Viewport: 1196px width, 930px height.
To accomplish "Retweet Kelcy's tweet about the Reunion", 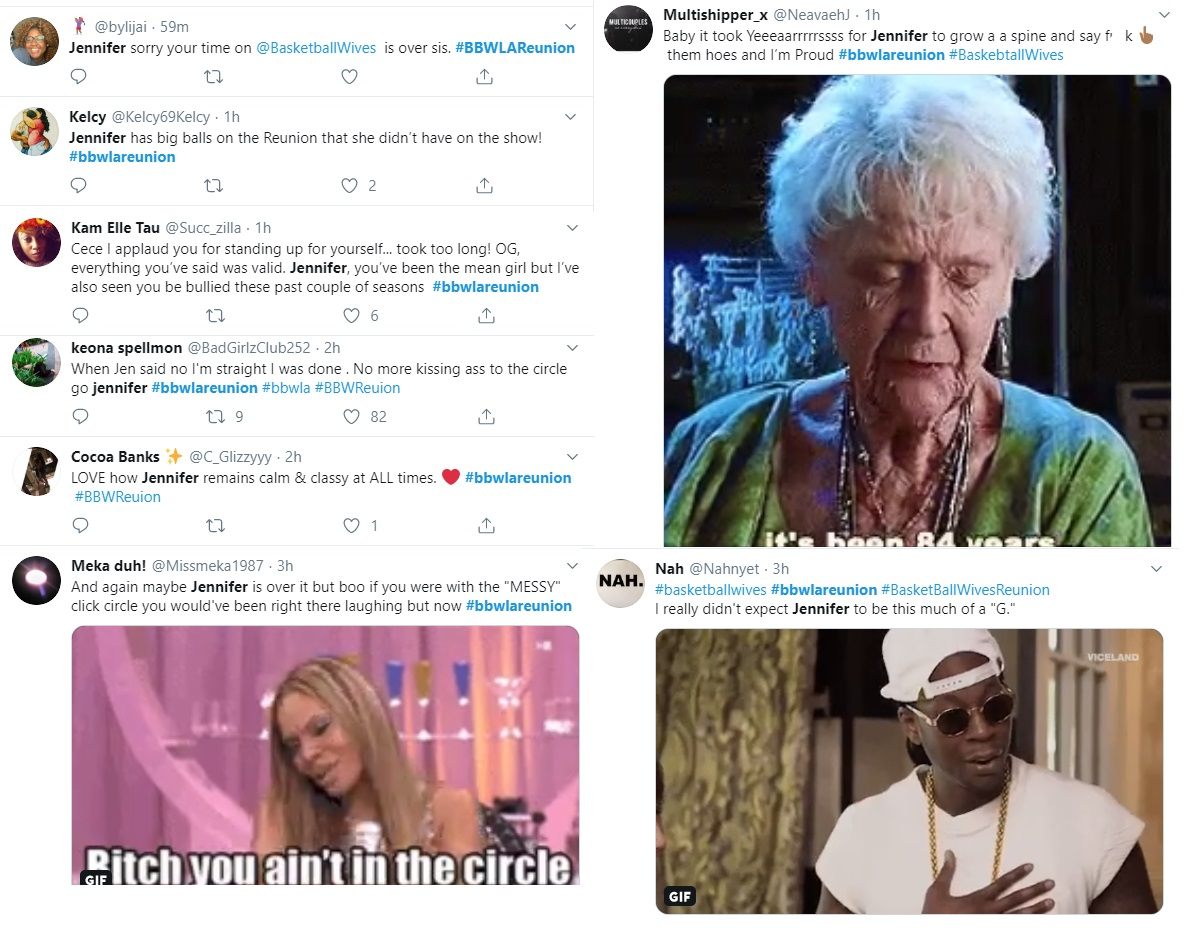I will [214, 185].
